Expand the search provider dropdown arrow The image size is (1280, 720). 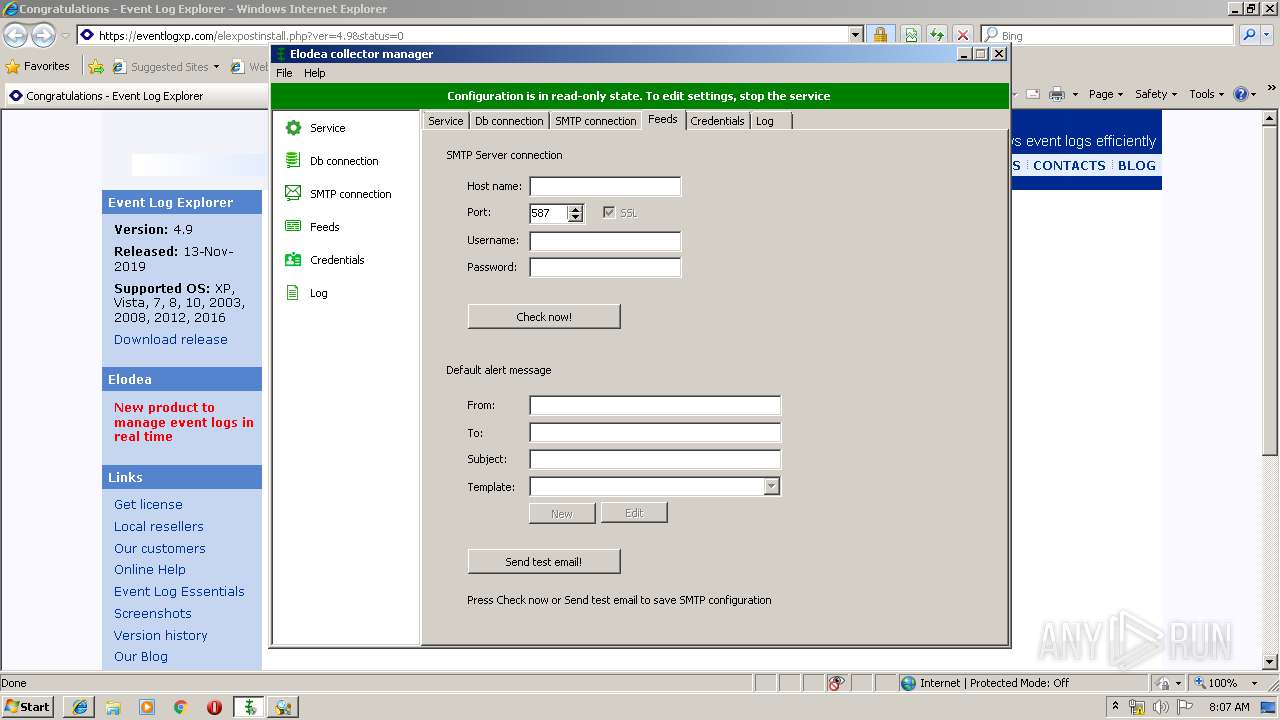tap(1269, 35)
